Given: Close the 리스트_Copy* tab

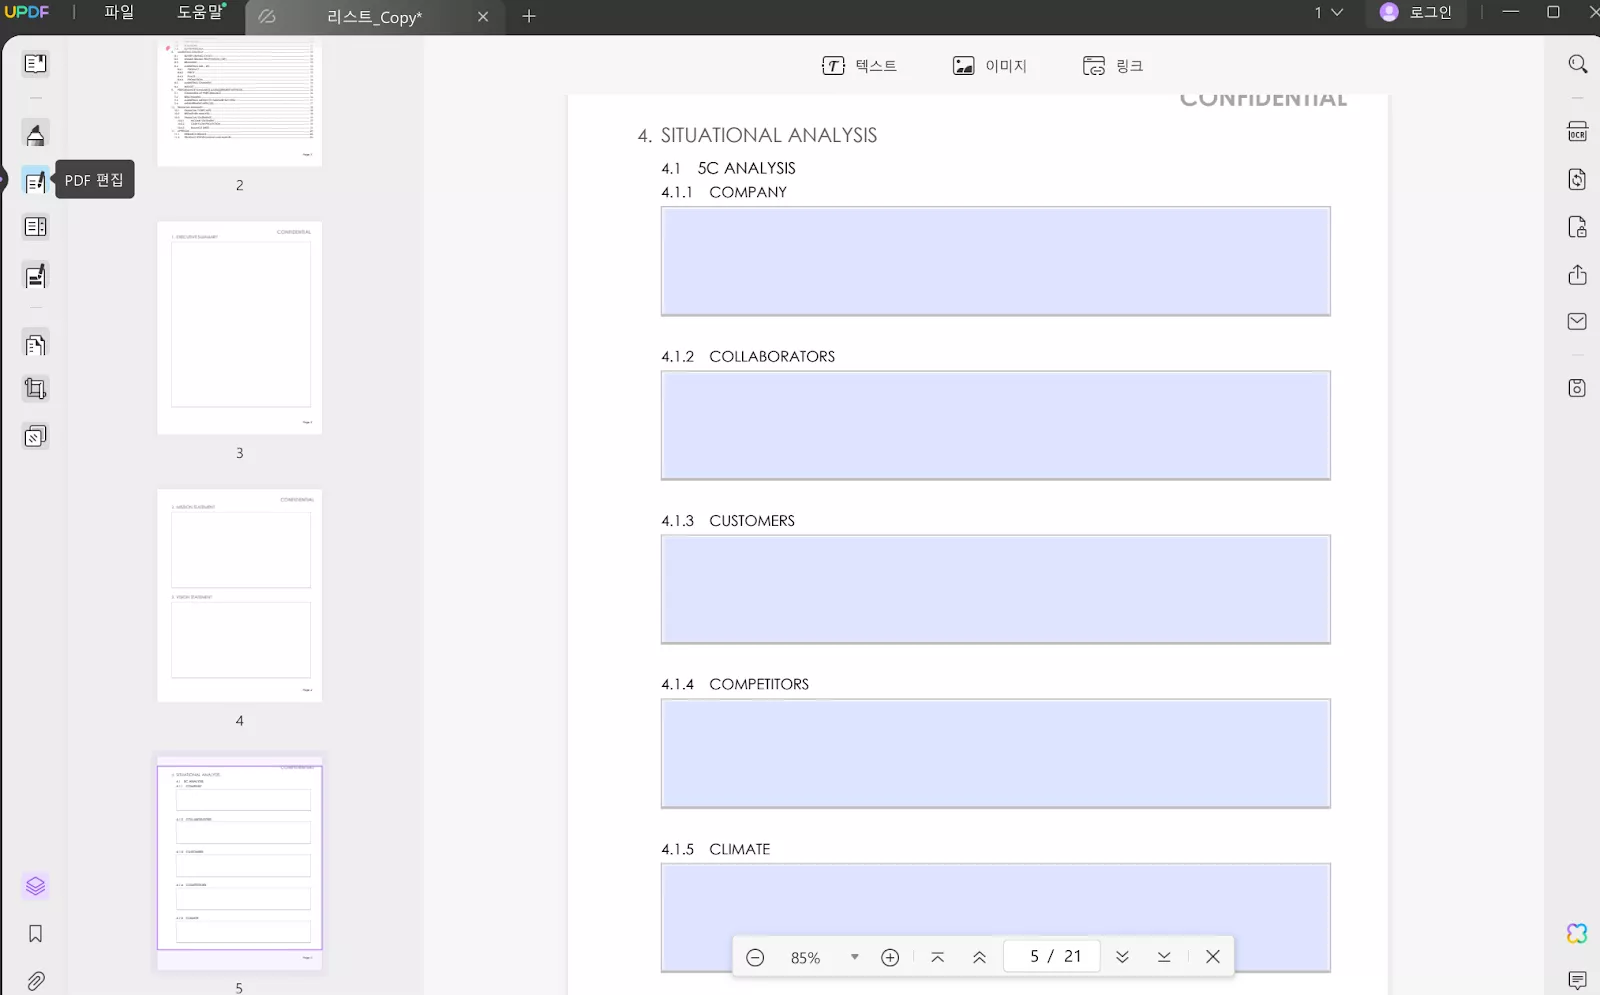Looking at the screenshot, I should (483, 17).
